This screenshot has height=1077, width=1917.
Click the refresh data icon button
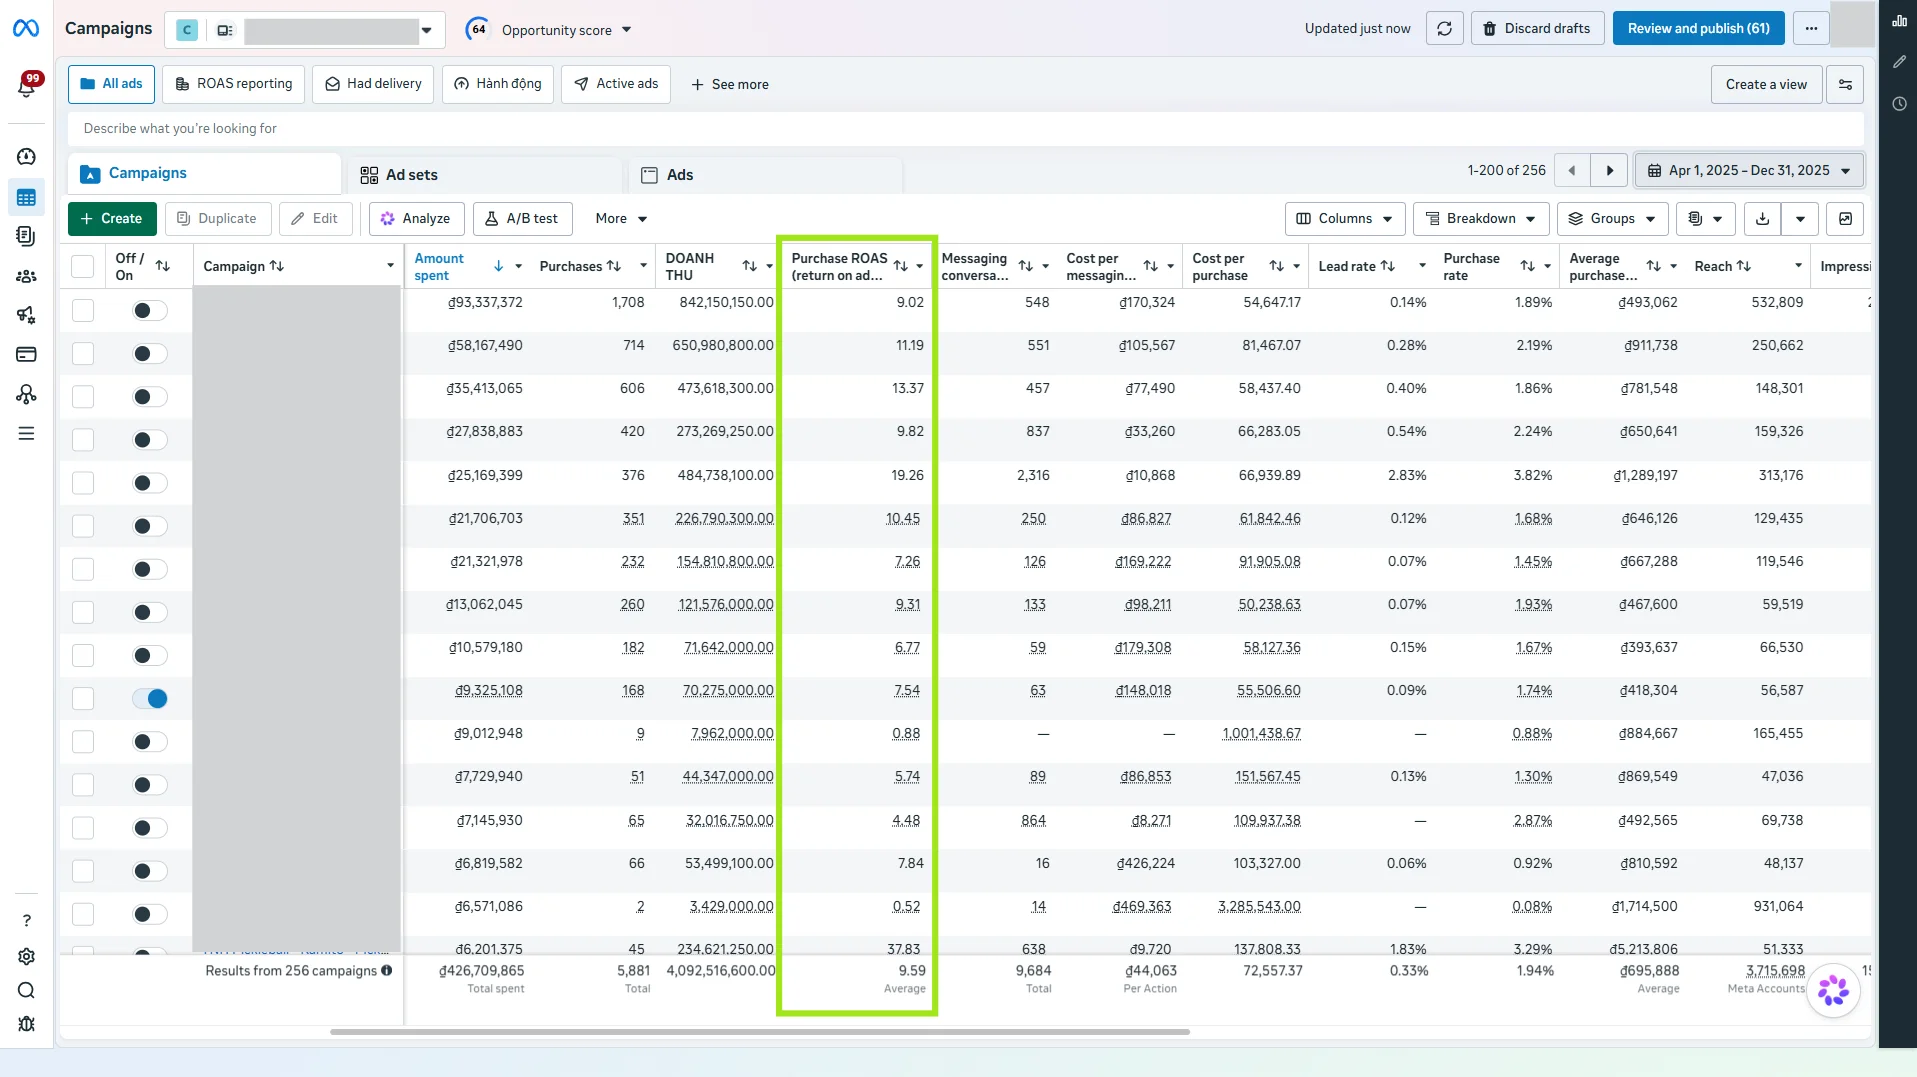pos(1444,29)
